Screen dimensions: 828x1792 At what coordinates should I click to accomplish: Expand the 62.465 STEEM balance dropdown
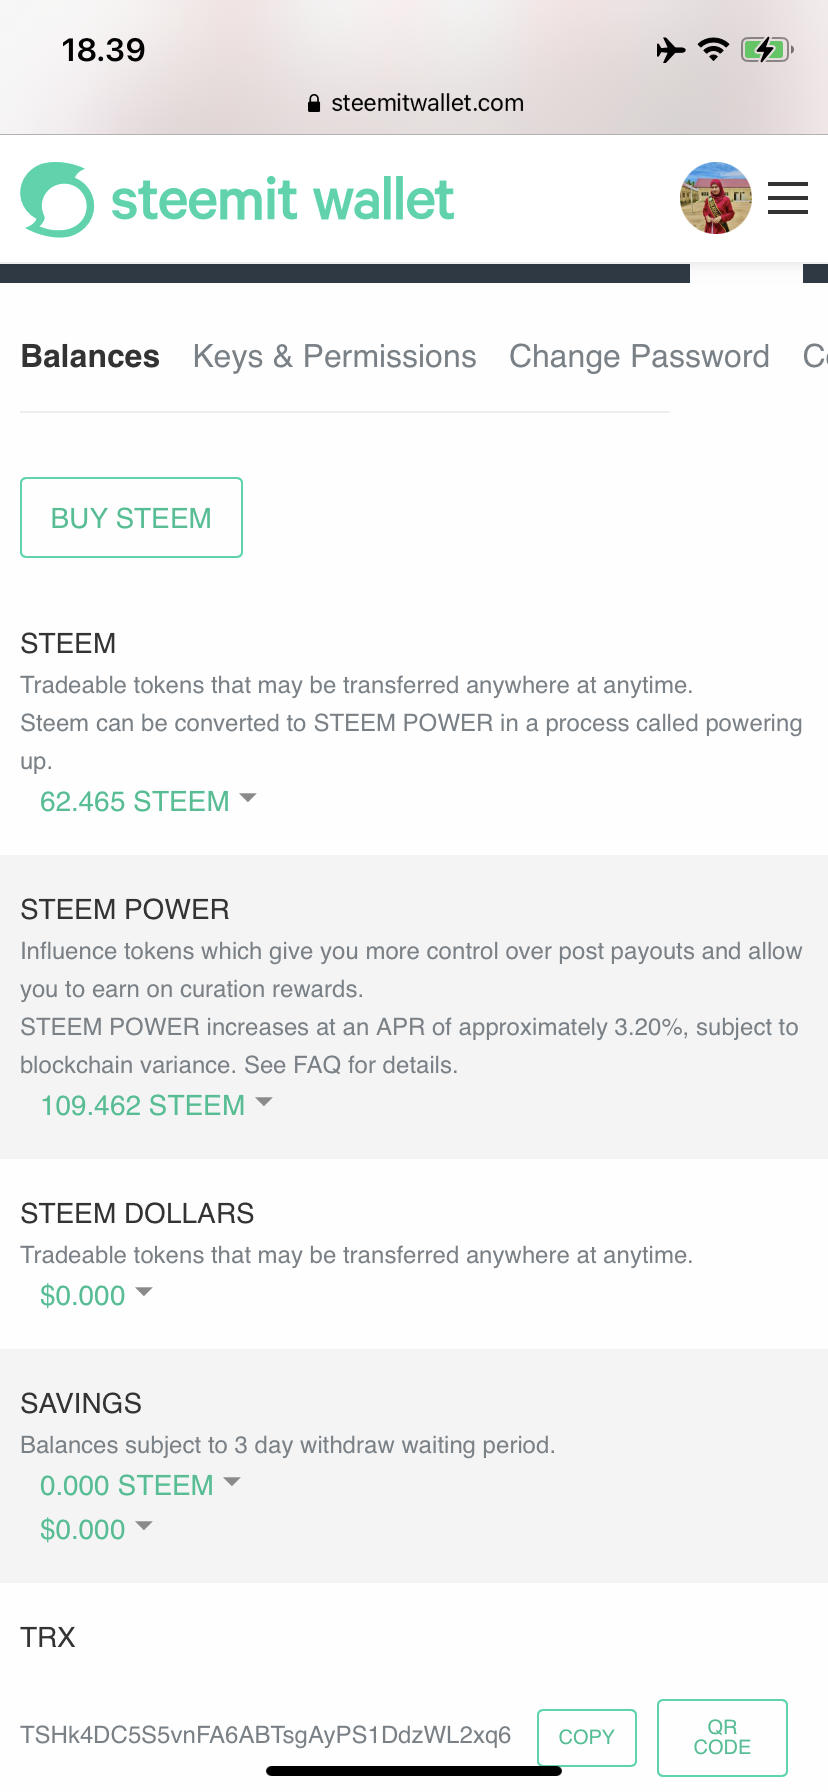click(148, 801)
